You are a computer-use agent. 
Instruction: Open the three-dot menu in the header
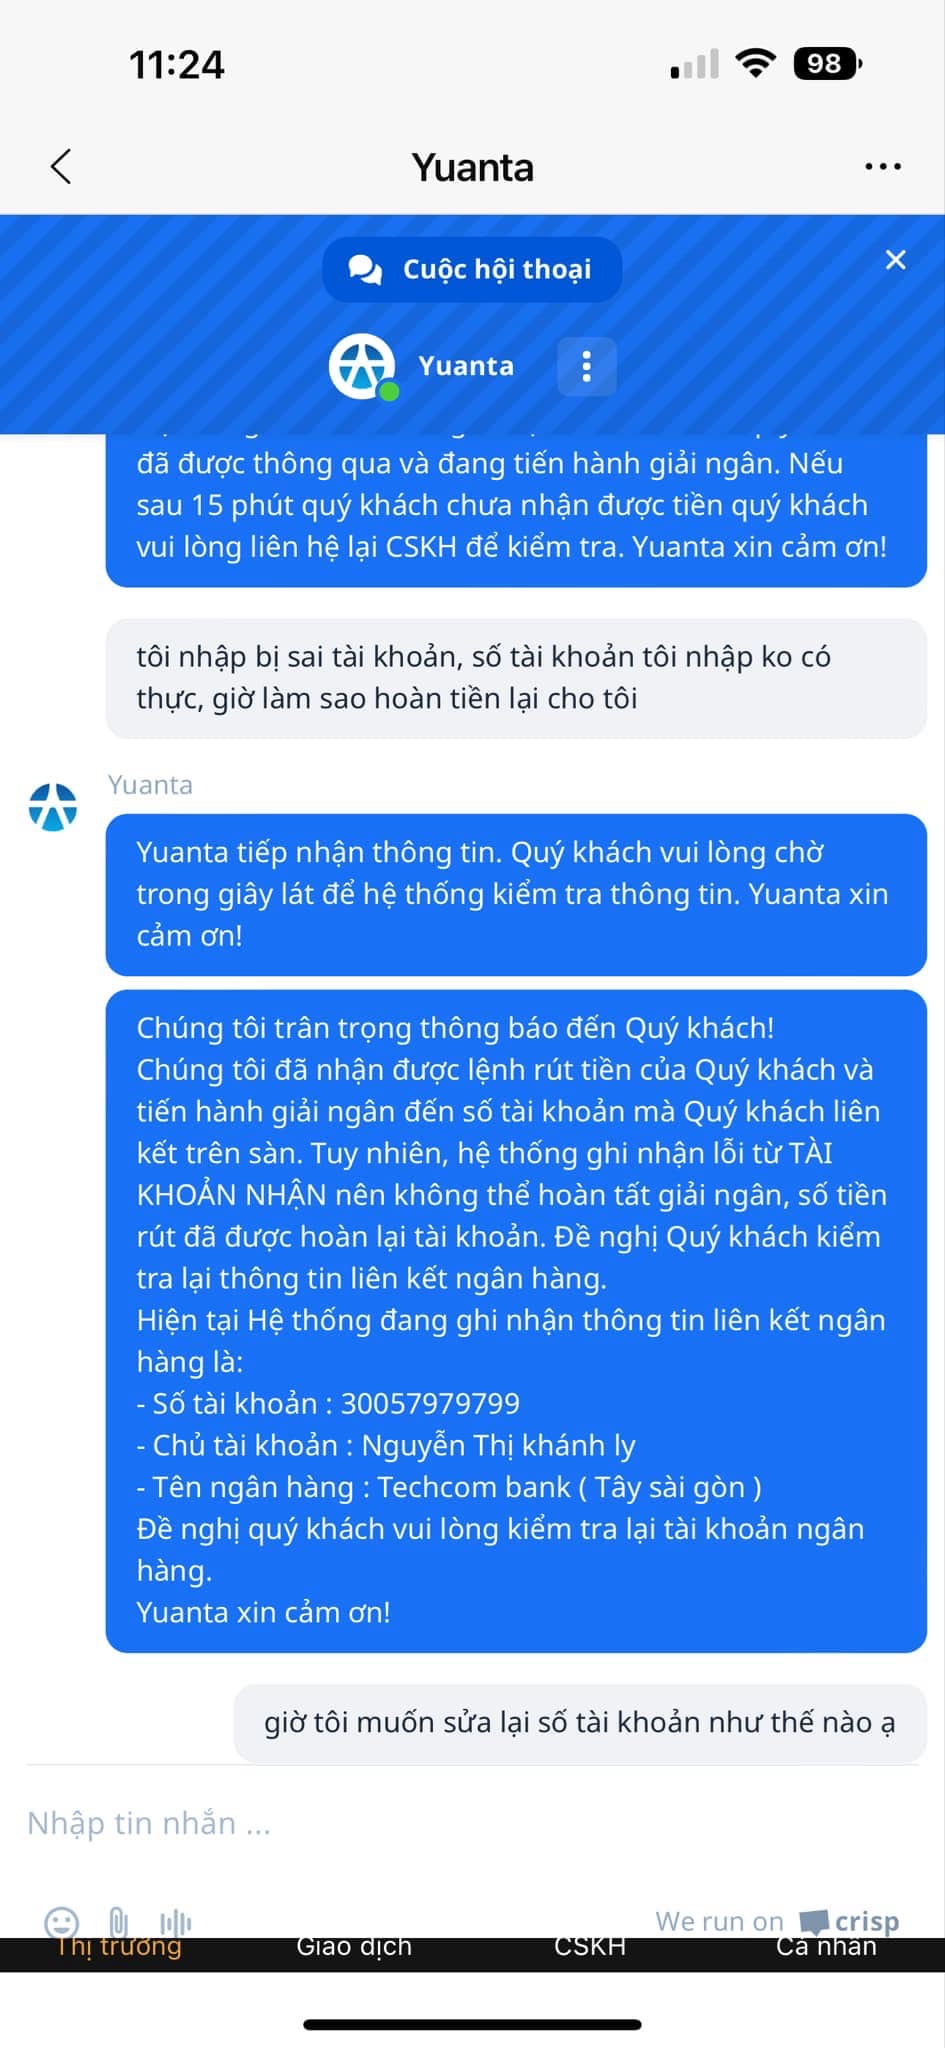pyautogui.click(x=883, y=167)
